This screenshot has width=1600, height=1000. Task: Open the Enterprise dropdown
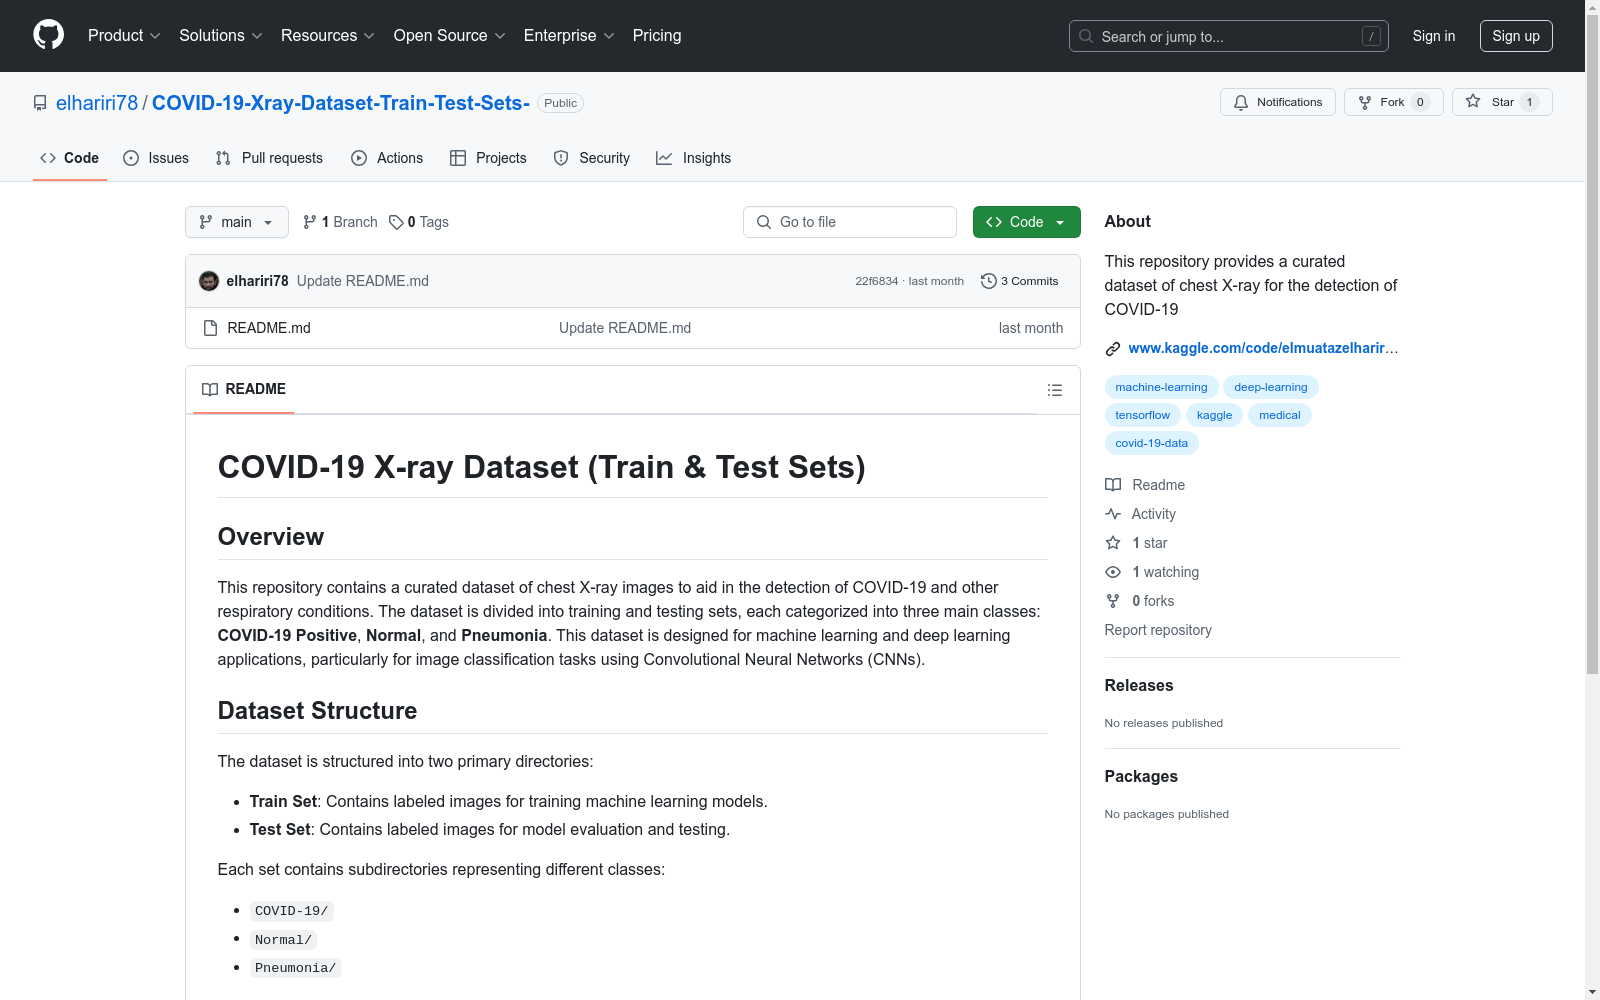pyautogui.click(x=569, y=36)
